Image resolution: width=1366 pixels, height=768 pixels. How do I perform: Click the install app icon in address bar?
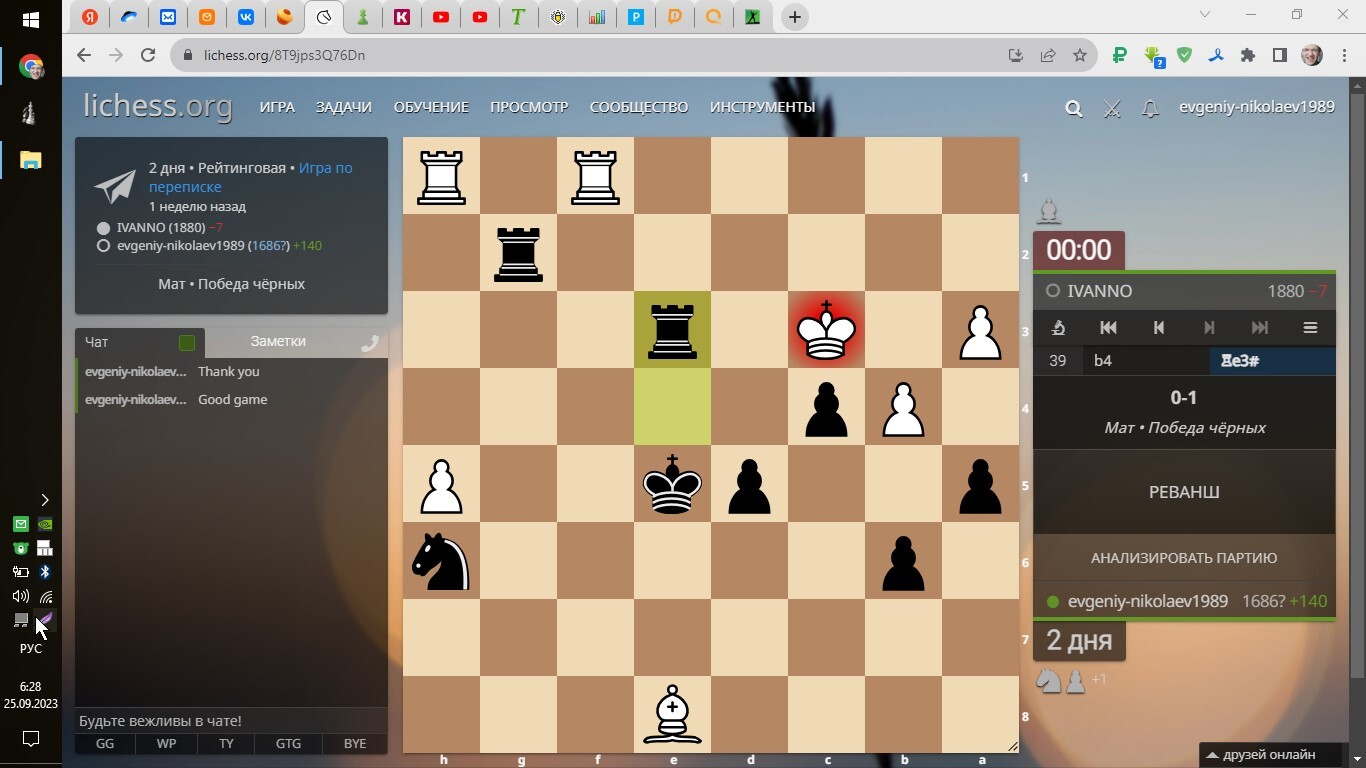(1016, 56)
